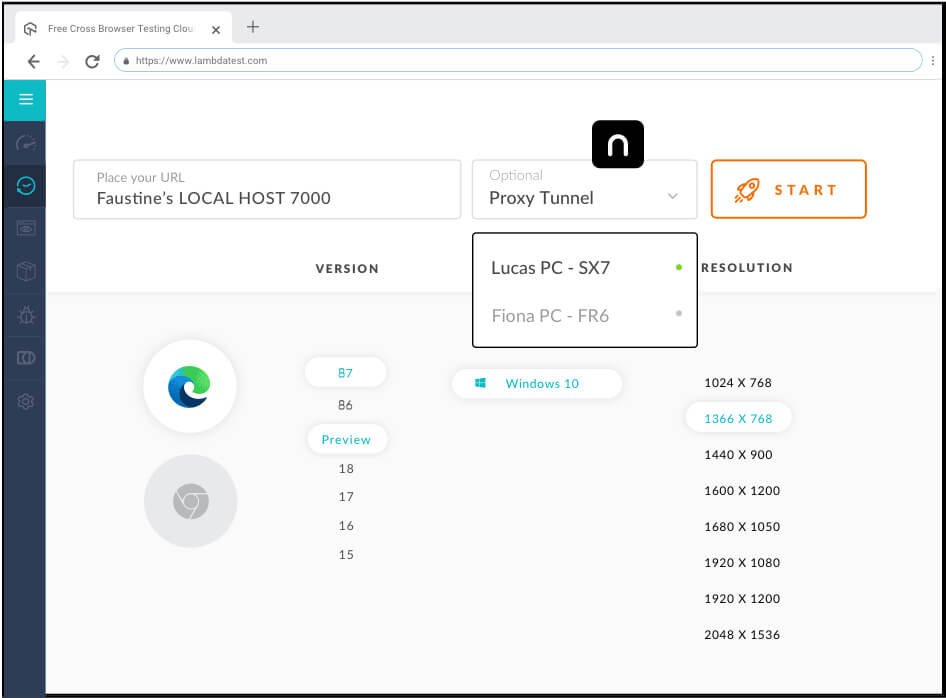The height and width of the screenshot is (698, 946).
Task: Open the sidebar icon below the bug tracker
Action: pyautogui.click(x=24, y=357)
